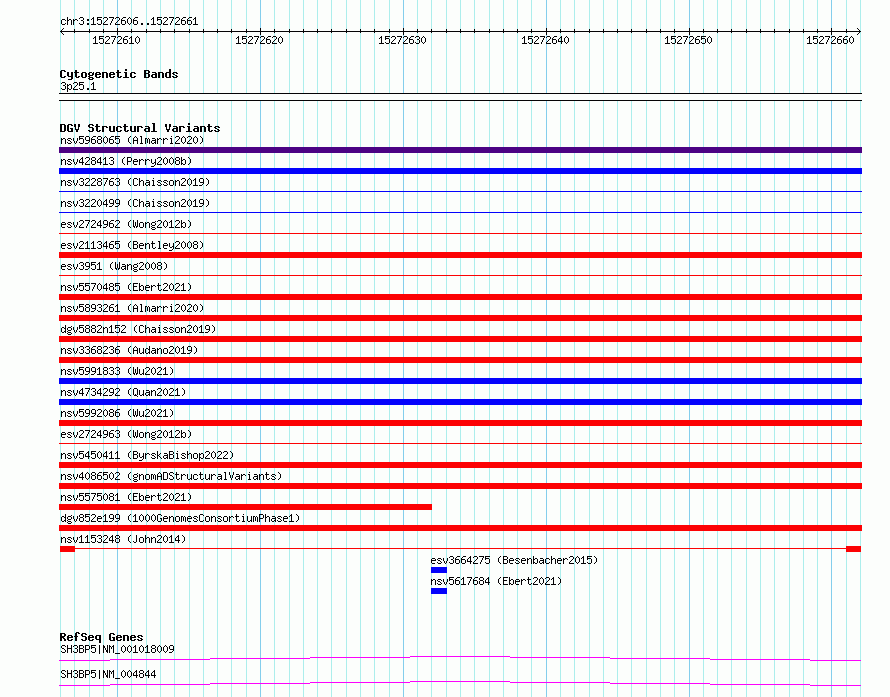Click the red bar under nsv5992086
This screenshot has width=890, height=697.
460,423
